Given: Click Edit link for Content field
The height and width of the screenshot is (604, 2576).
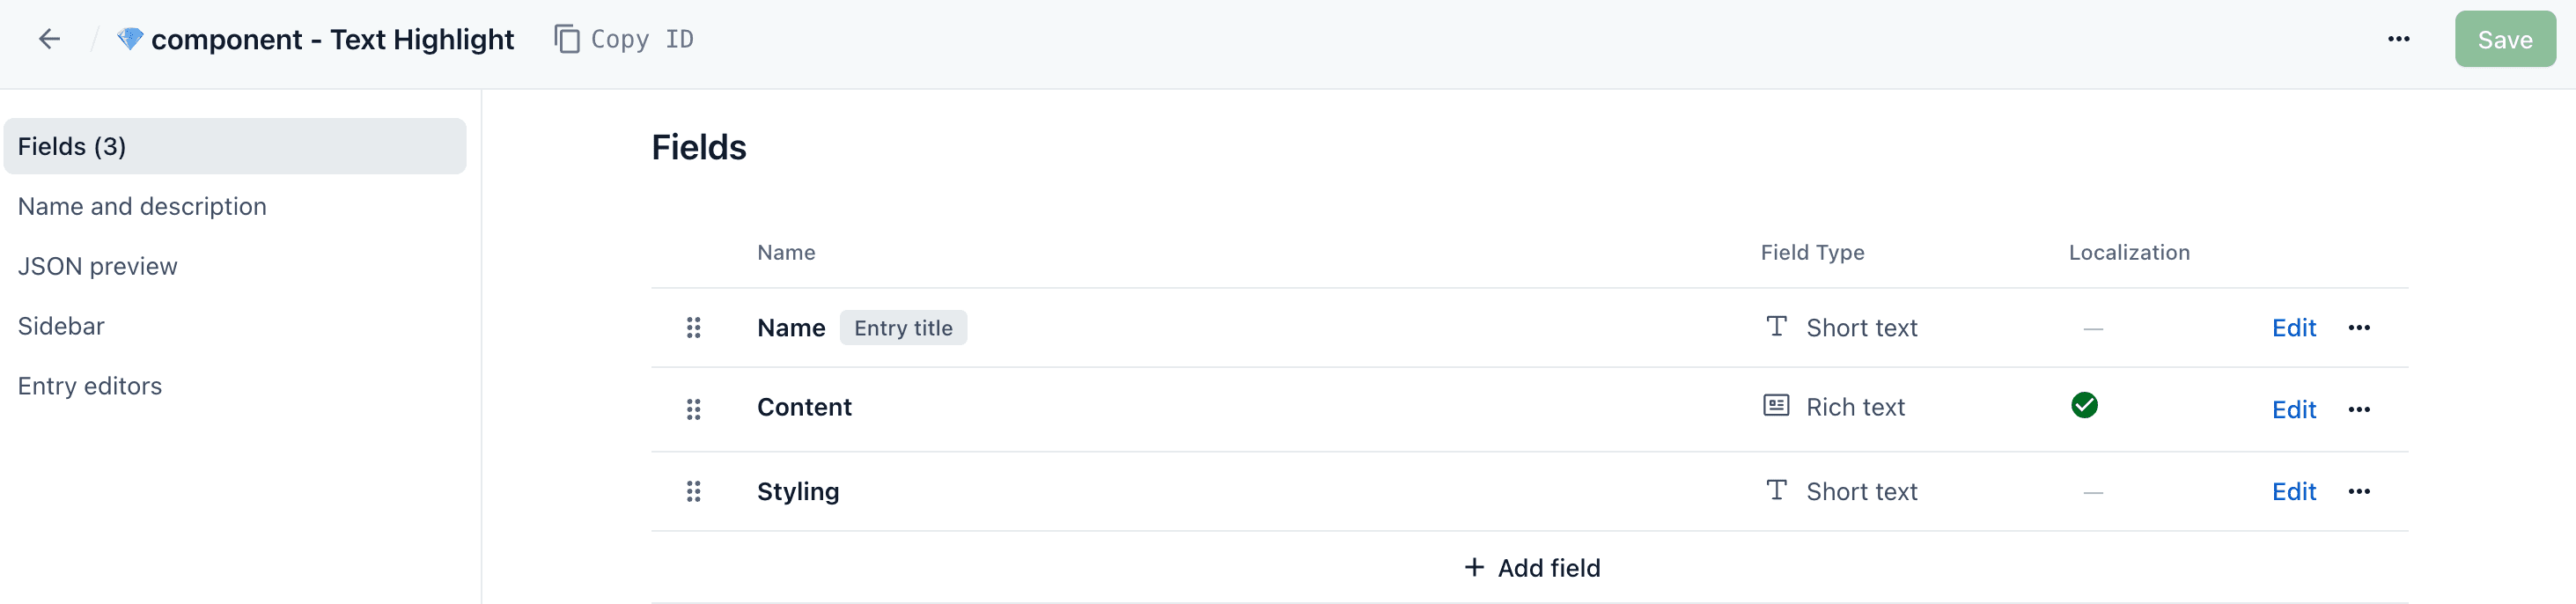Looking at the screenshot, I should (2293, 409).
